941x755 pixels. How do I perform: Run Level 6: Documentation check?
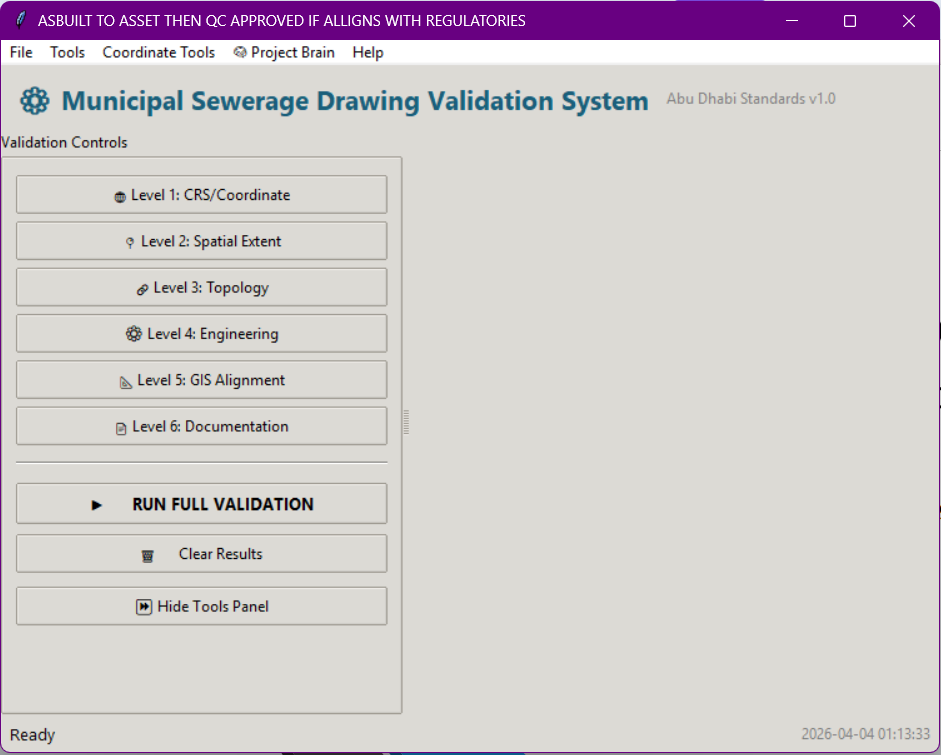pos(202,426)
